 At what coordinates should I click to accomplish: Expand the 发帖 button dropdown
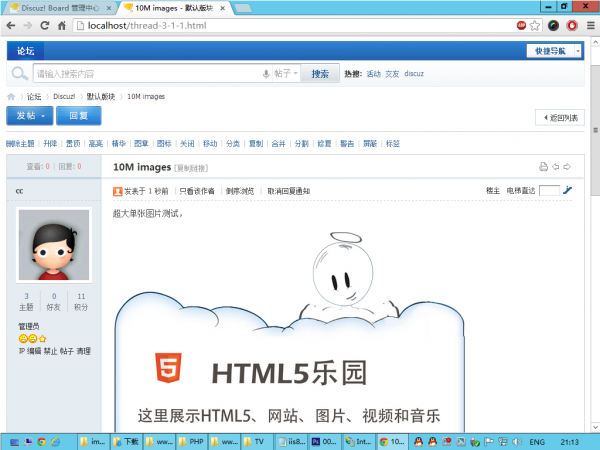(43, 116)
